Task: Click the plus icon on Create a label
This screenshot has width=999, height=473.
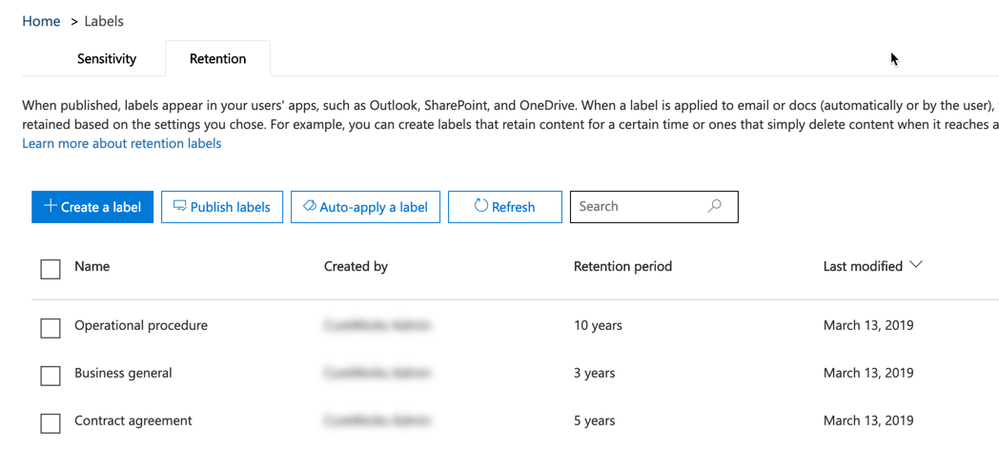Action: click(x=49, y=207)
